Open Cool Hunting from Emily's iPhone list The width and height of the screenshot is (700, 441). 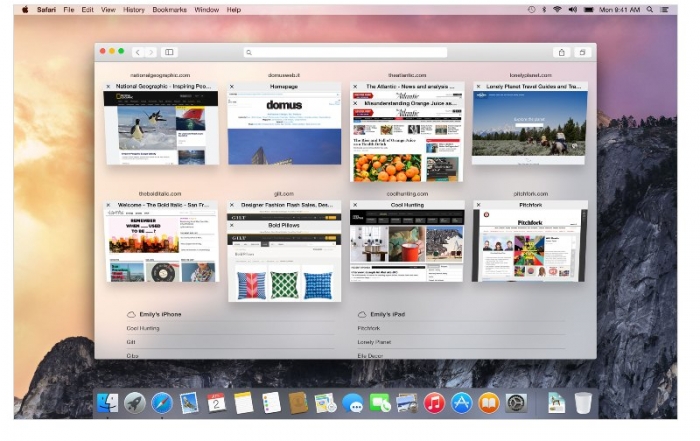click(x=143, y=328)
